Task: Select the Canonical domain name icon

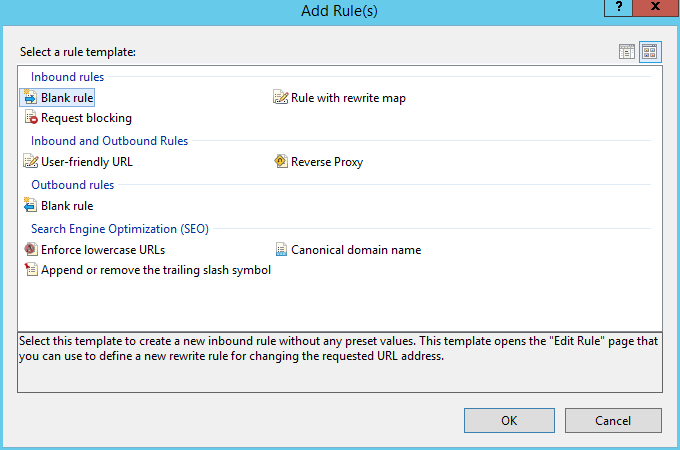Action: point(281,250)
